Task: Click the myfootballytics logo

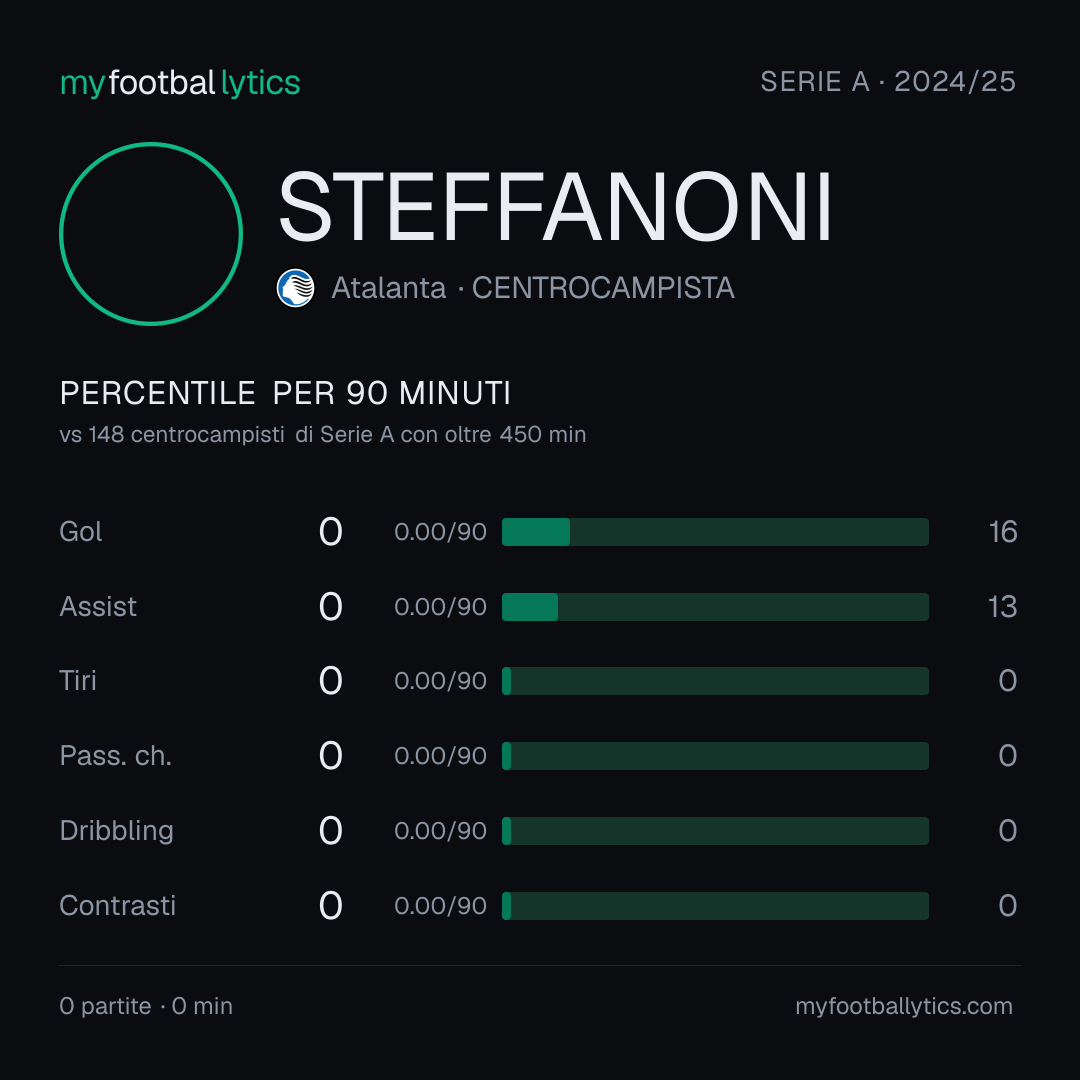Action: click(180, 83)
